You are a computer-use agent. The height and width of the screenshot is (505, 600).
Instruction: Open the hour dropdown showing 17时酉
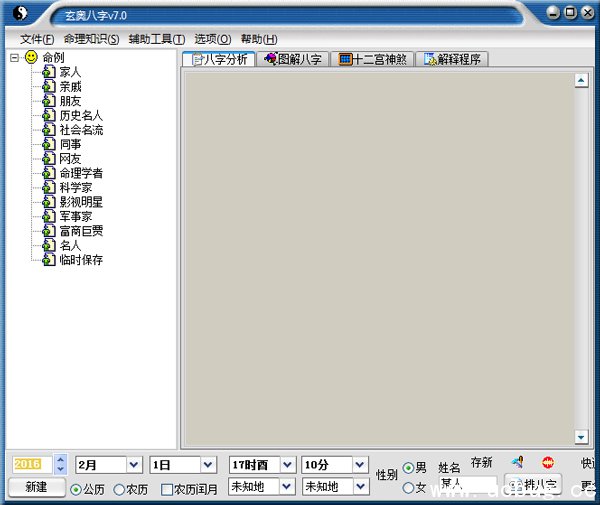(287, 465)
